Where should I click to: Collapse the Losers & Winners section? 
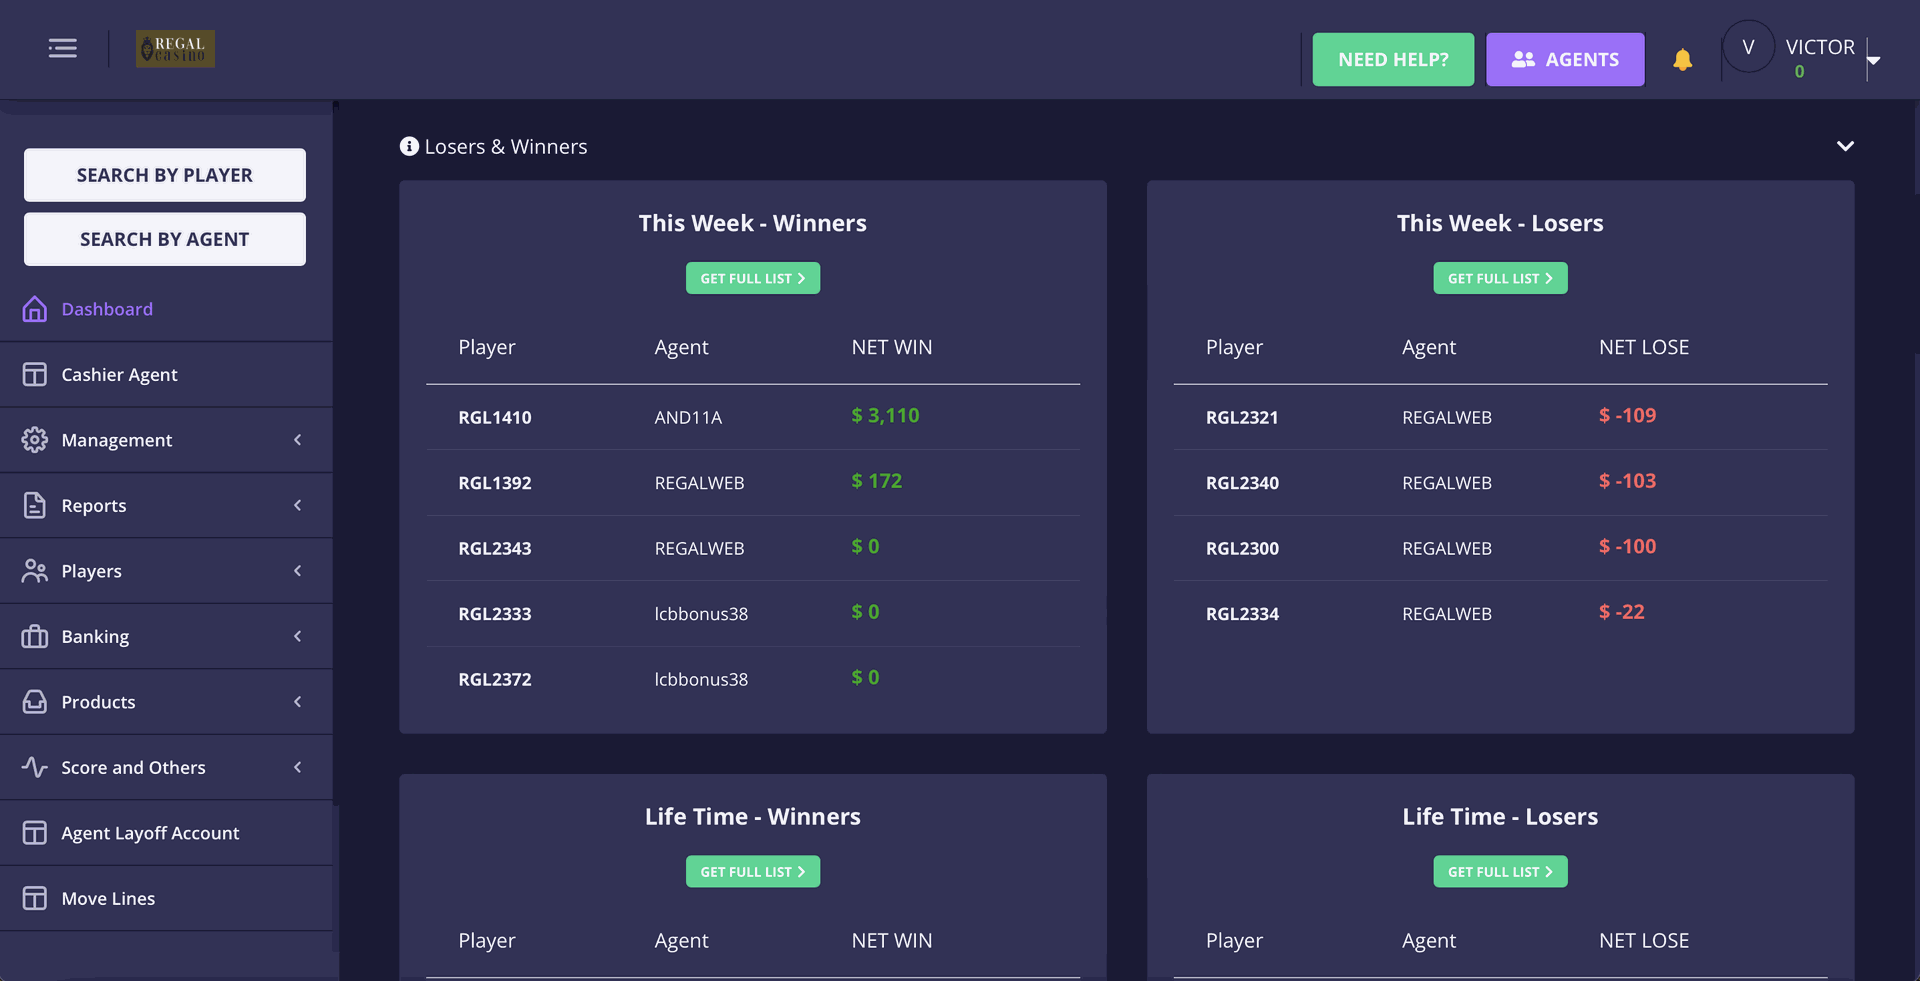click(1845, 146)
